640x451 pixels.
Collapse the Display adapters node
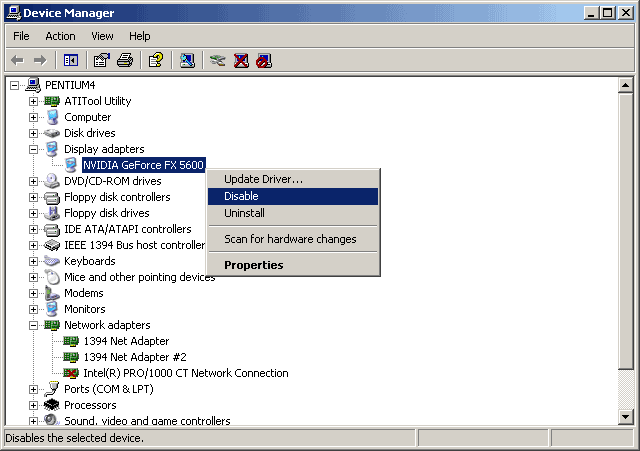(x=33, y=149)
